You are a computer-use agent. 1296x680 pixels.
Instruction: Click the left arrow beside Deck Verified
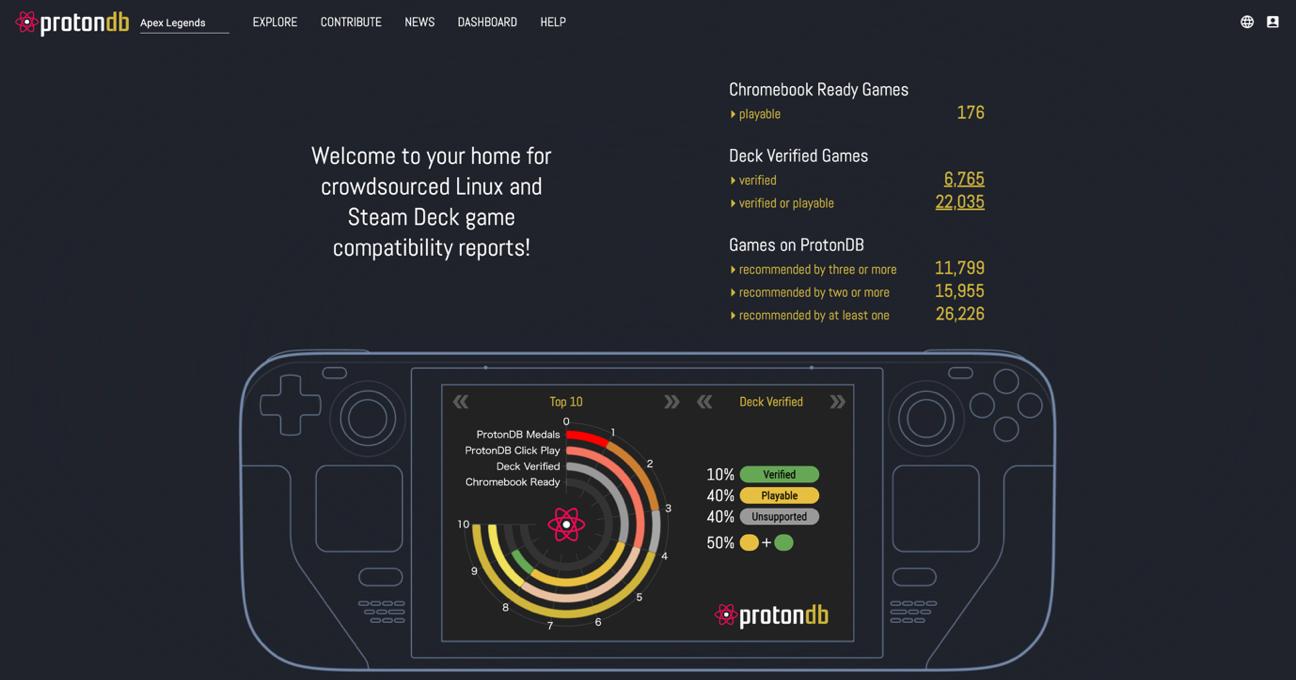point(704,401)
